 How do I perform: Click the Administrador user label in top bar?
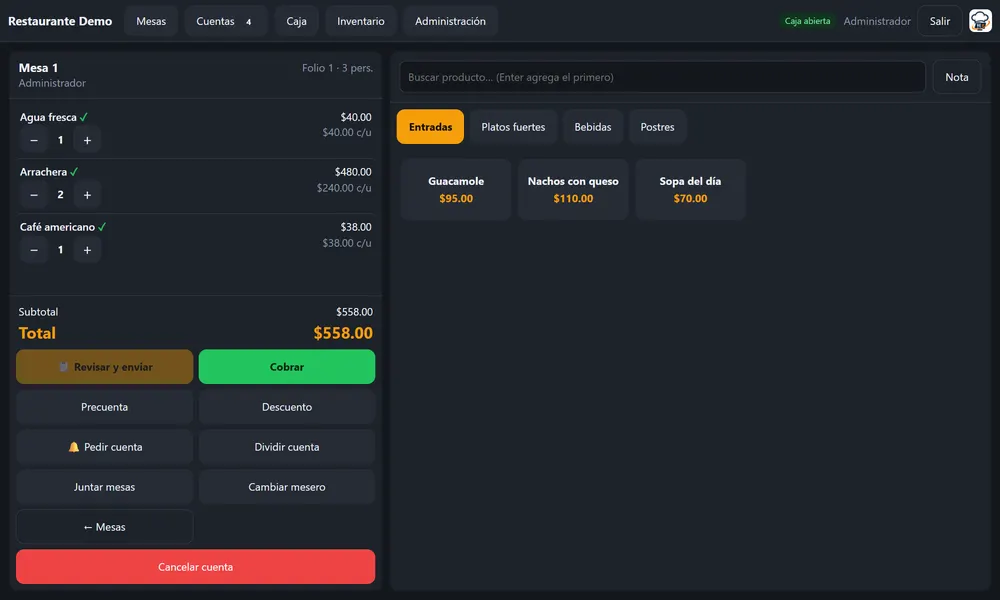click(877, 21)
